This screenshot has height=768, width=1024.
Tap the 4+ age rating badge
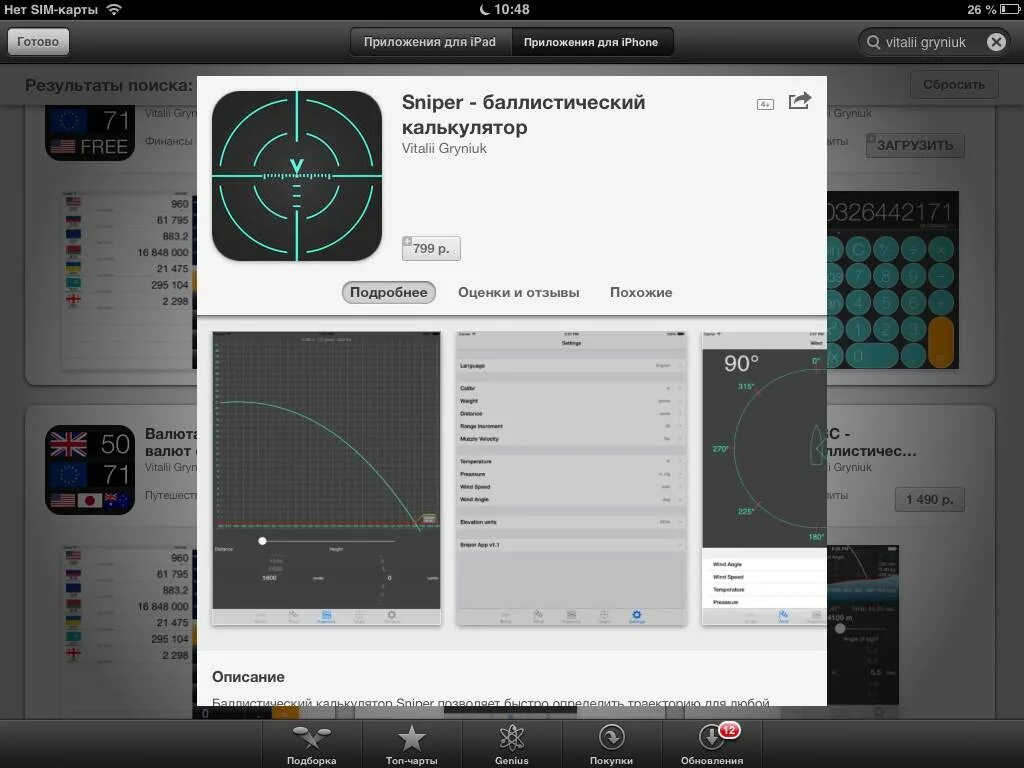pyautogui.click(x=765, y=104)
